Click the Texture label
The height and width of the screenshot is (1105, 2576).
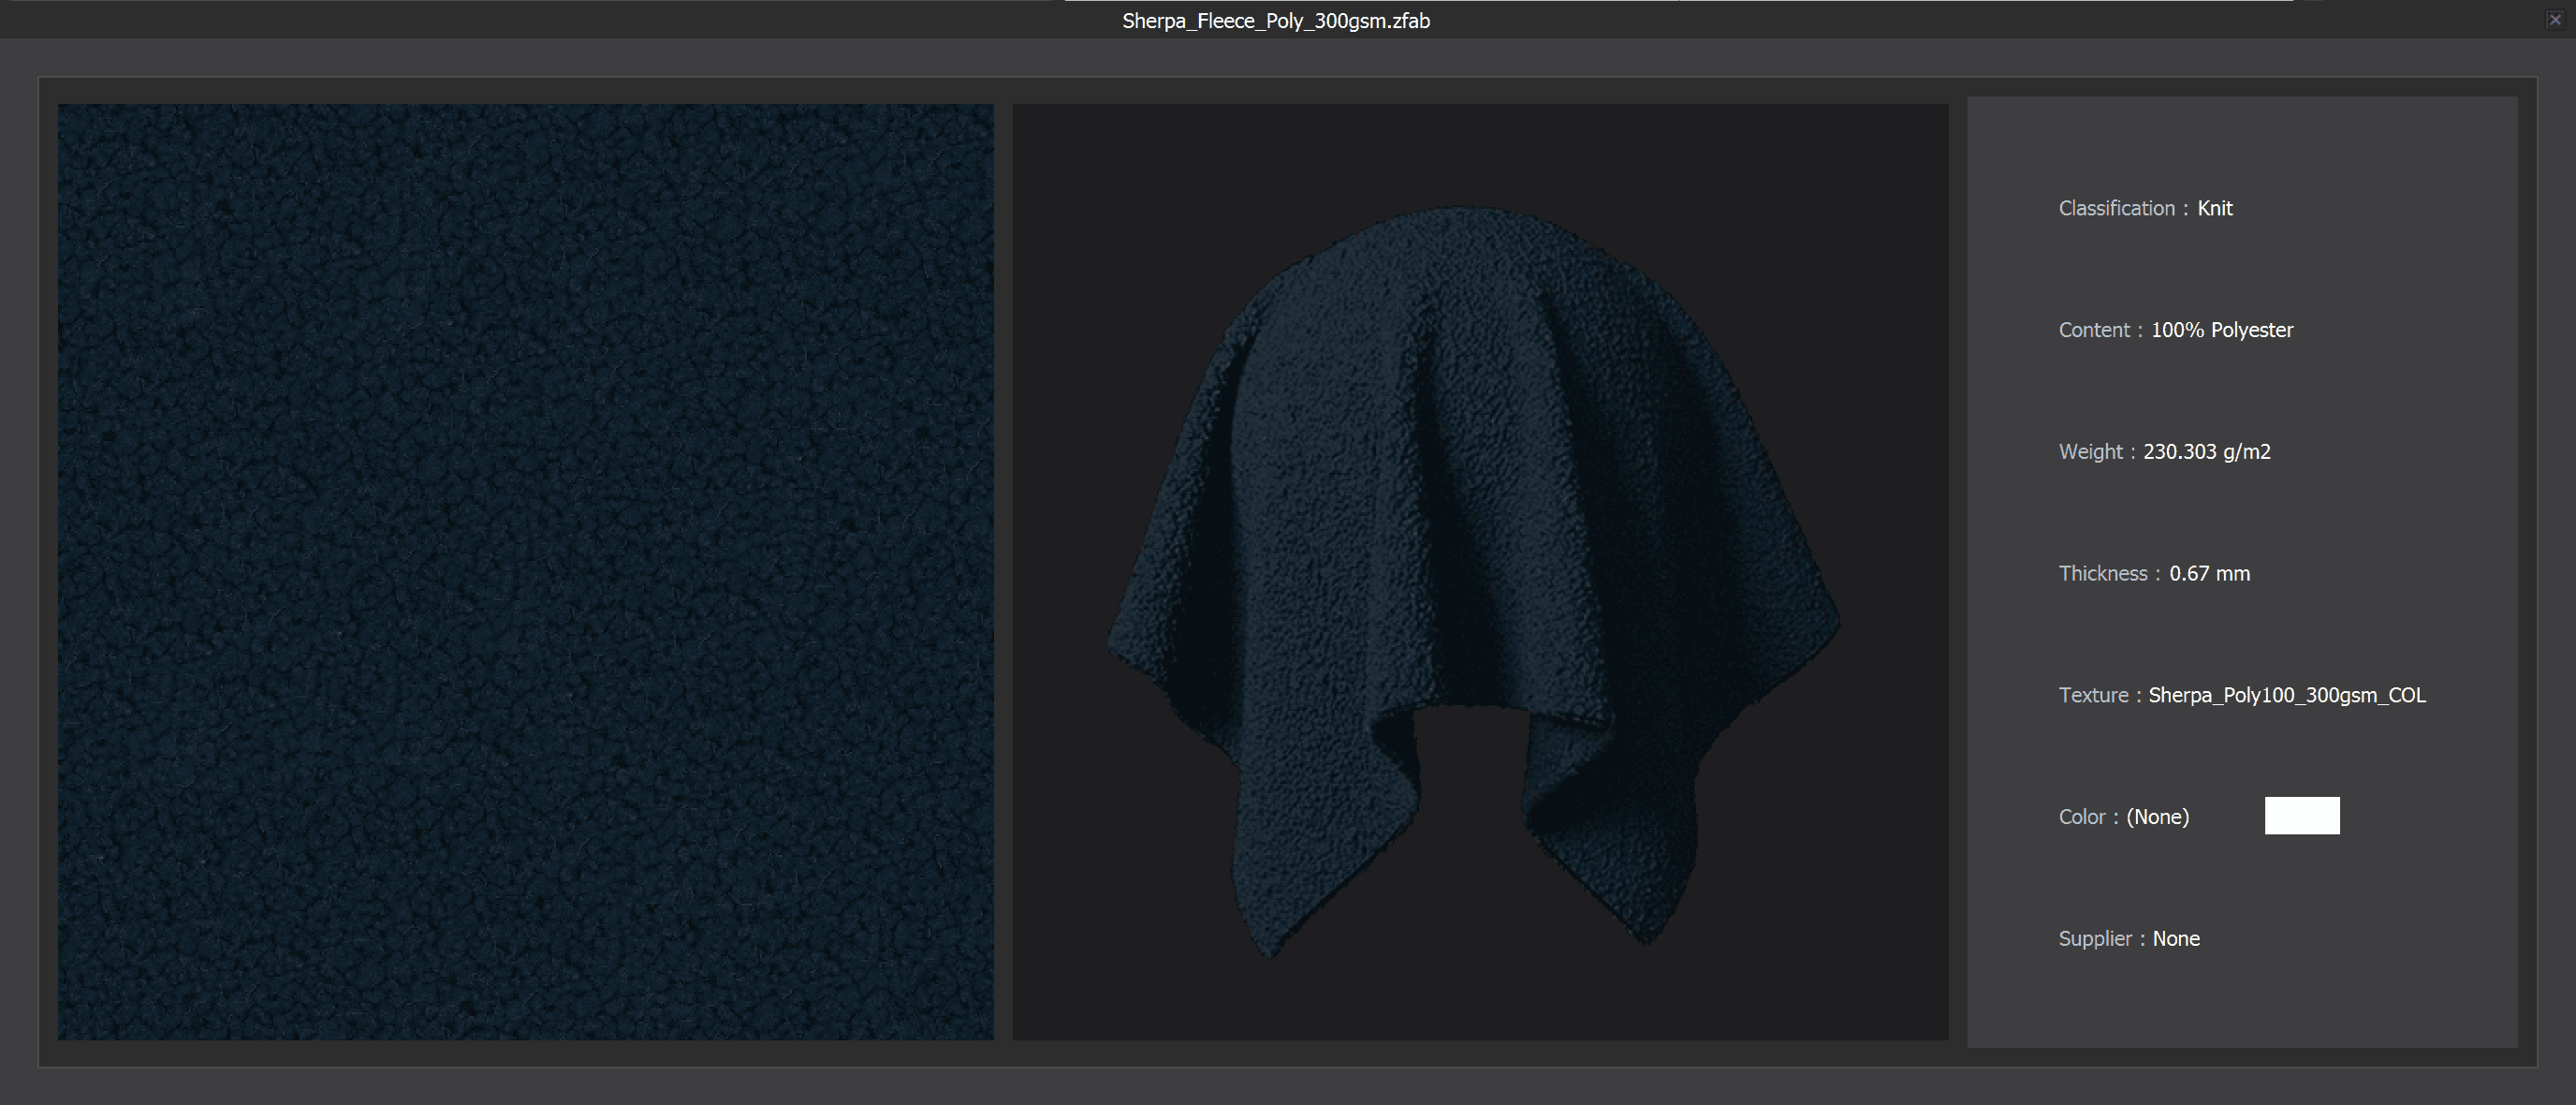click(2093, 696)
